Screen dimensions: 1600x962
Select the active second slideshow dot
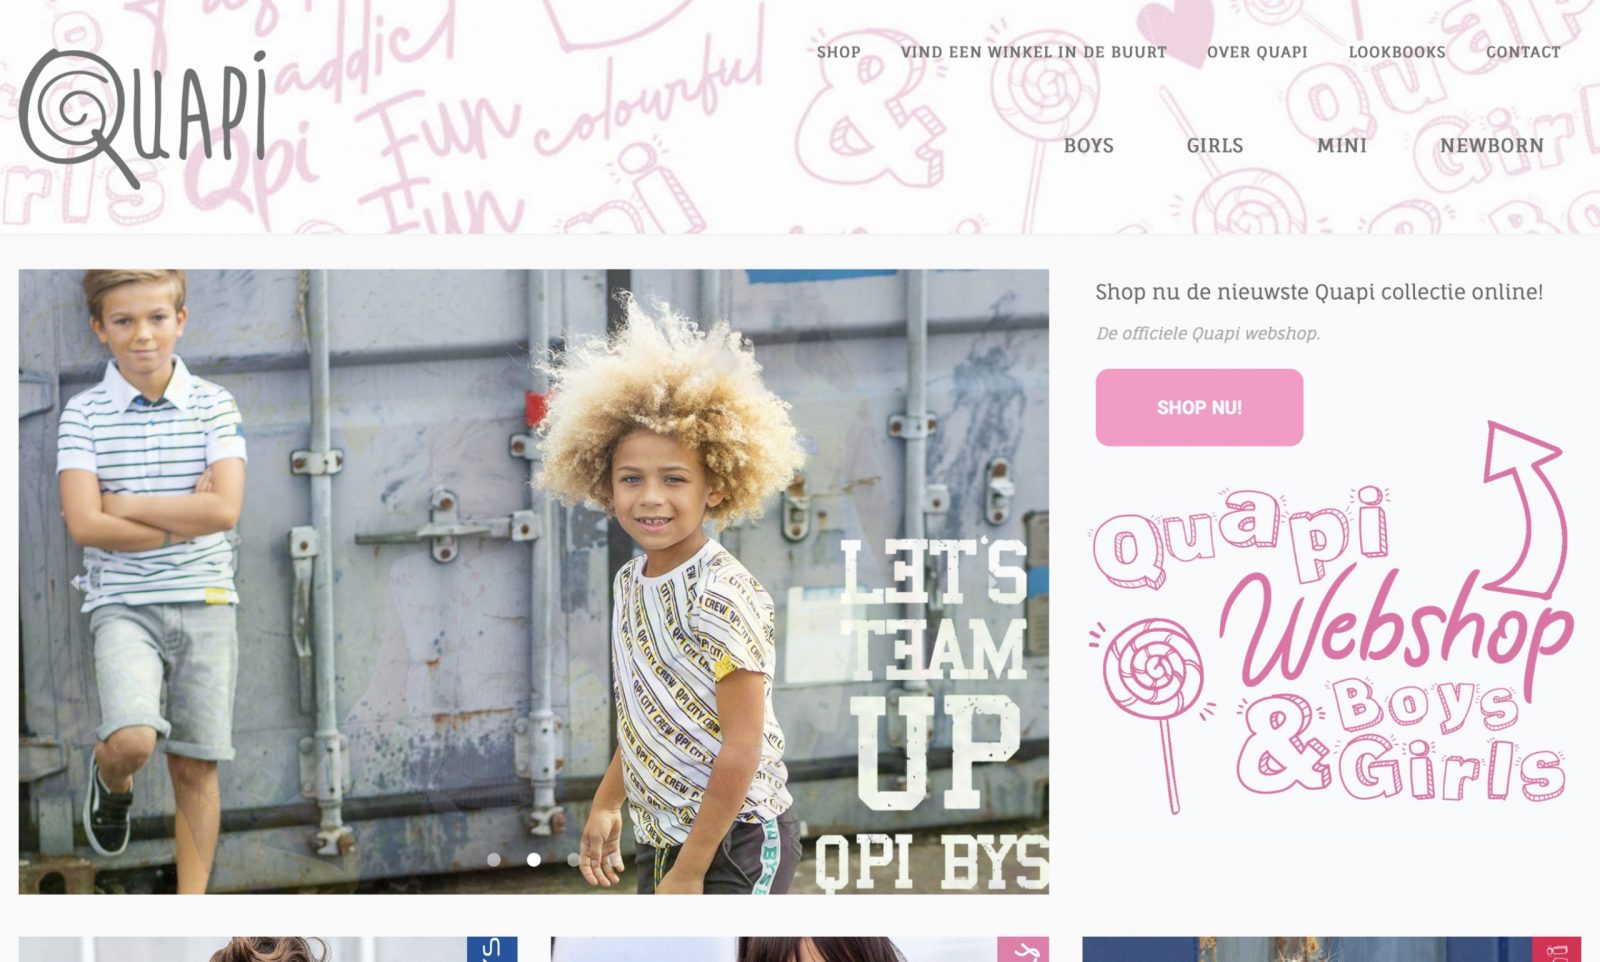tap(534, 859)
